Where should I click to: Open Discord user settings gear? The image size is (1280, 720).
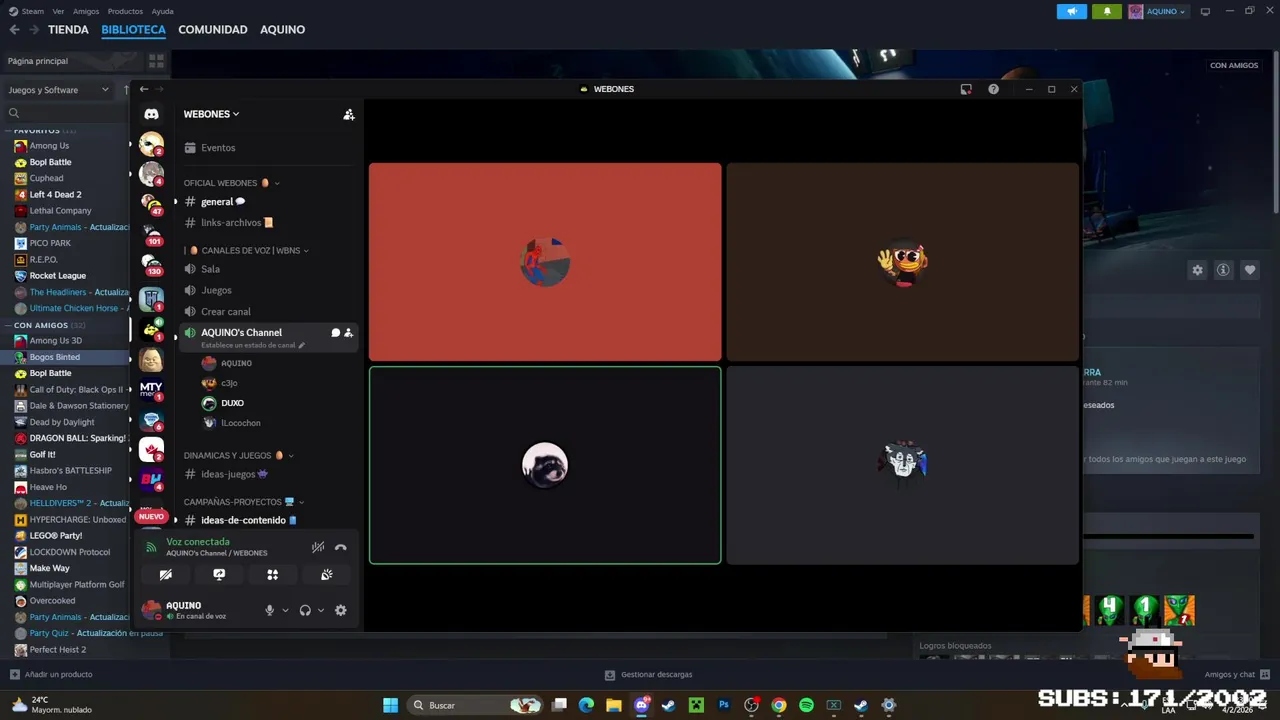341,610
